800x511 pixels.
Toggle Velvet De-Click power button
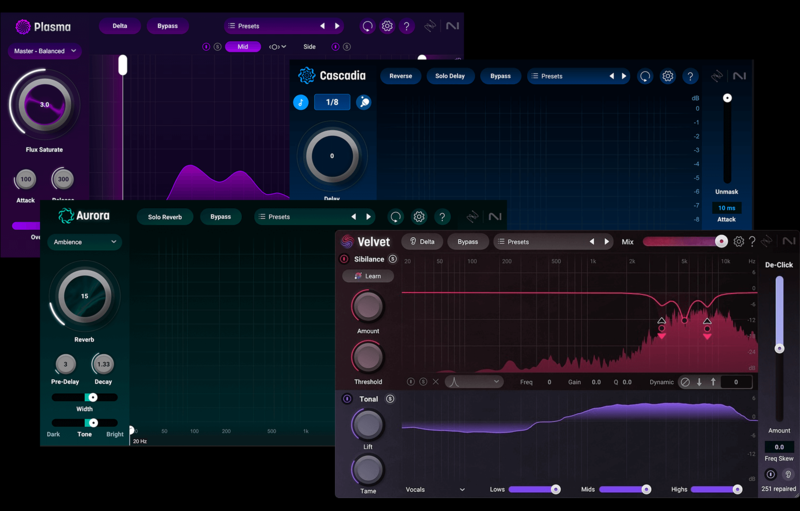(771, 475)
